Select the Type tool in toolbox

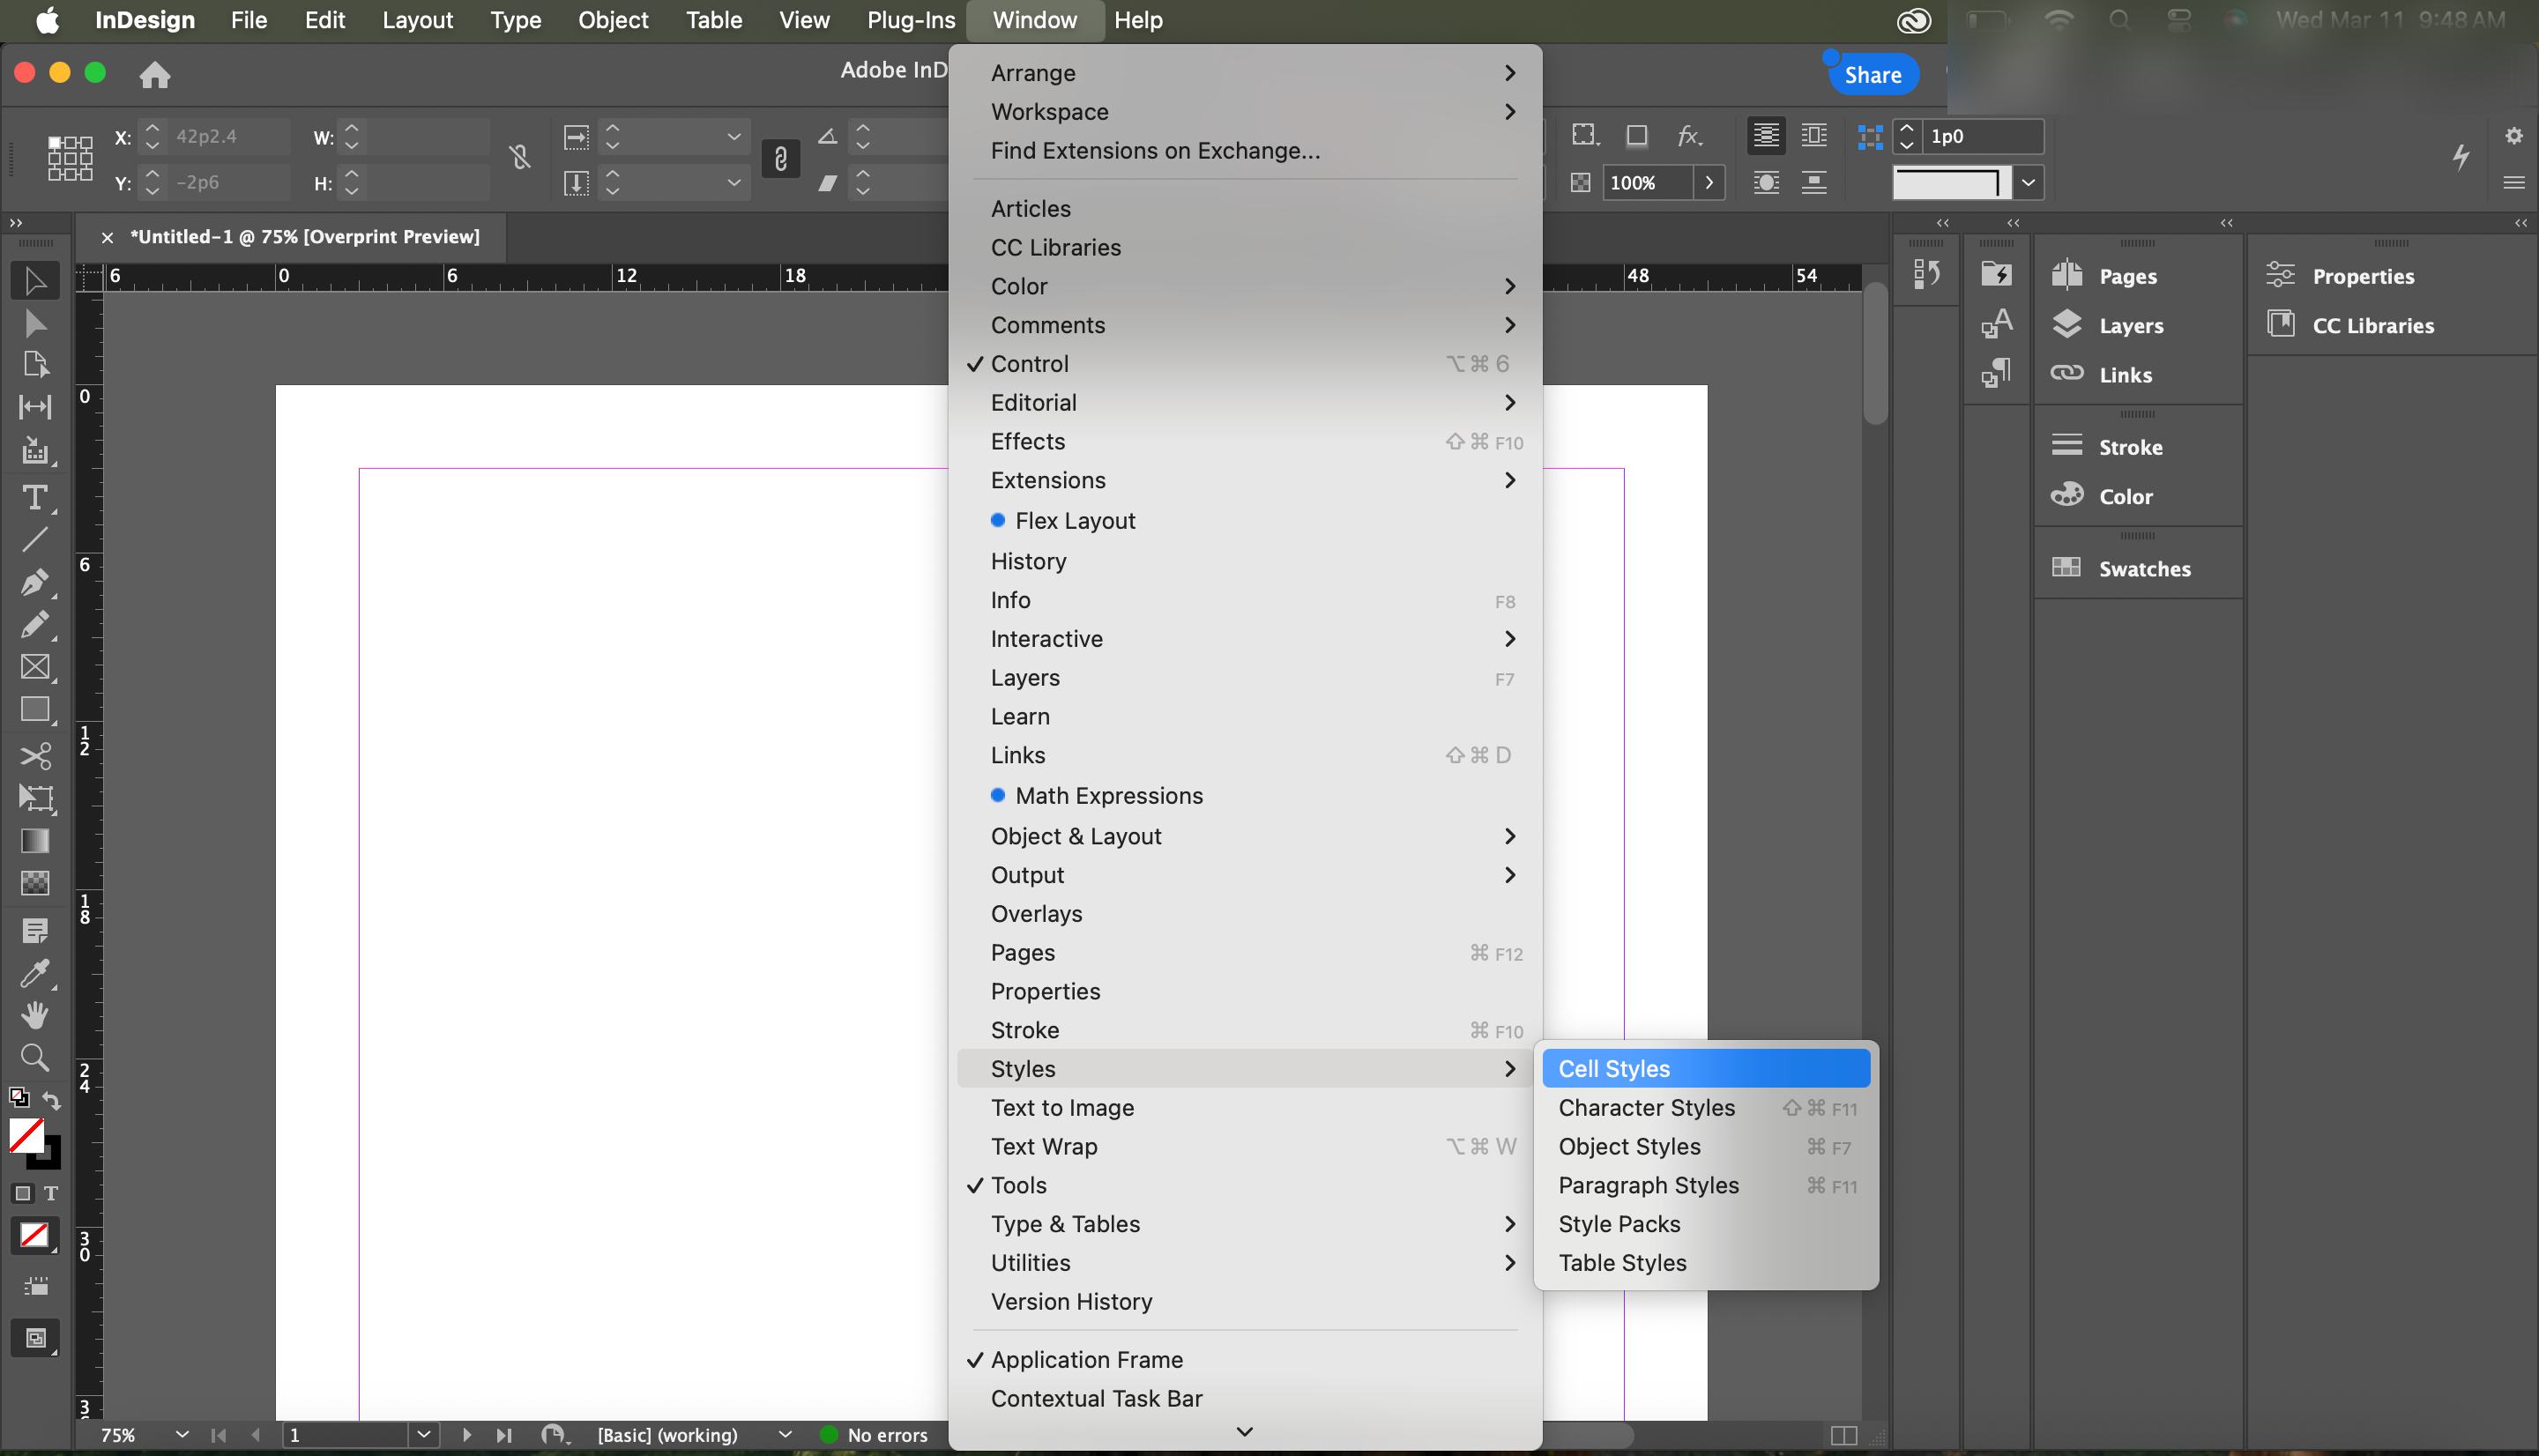pos(35,497)
